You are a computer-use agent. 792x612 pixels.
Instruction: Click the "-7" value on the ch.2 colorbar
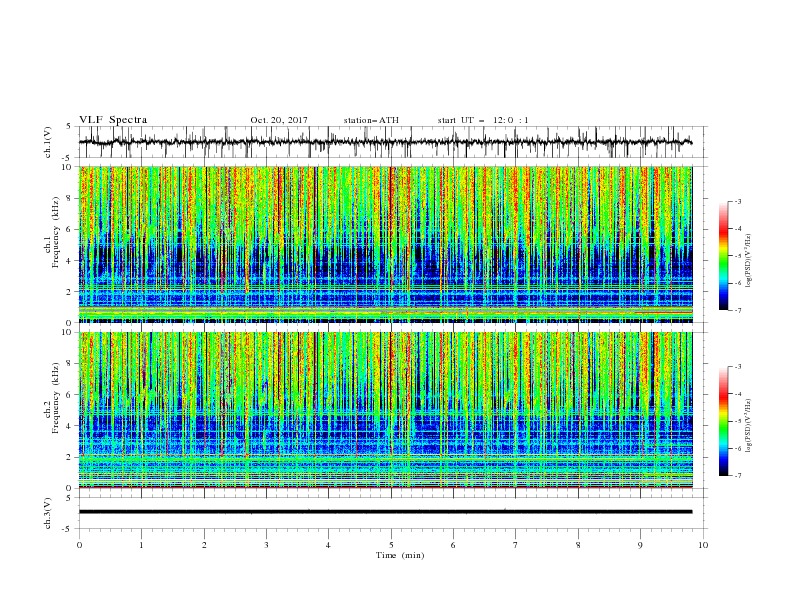tap(737, 475)
